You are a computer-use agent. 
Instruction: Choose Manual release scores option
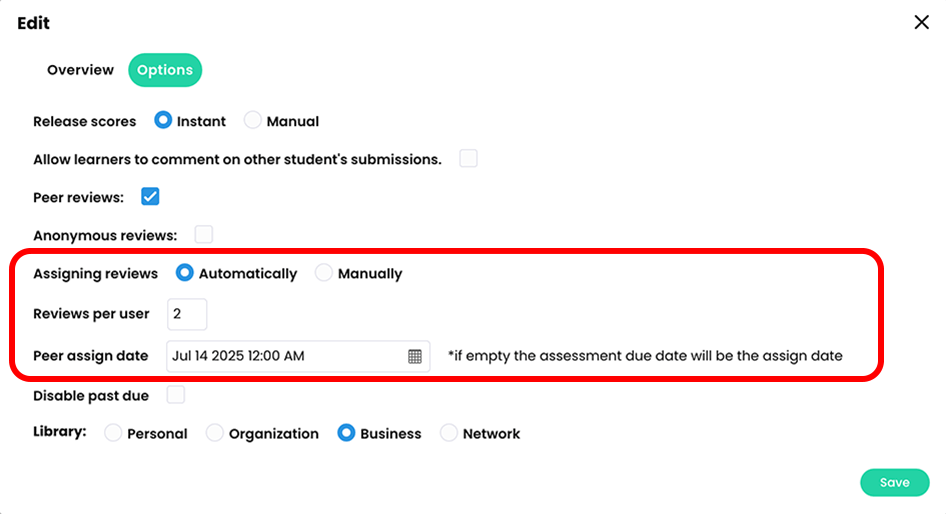click(252, 120)
